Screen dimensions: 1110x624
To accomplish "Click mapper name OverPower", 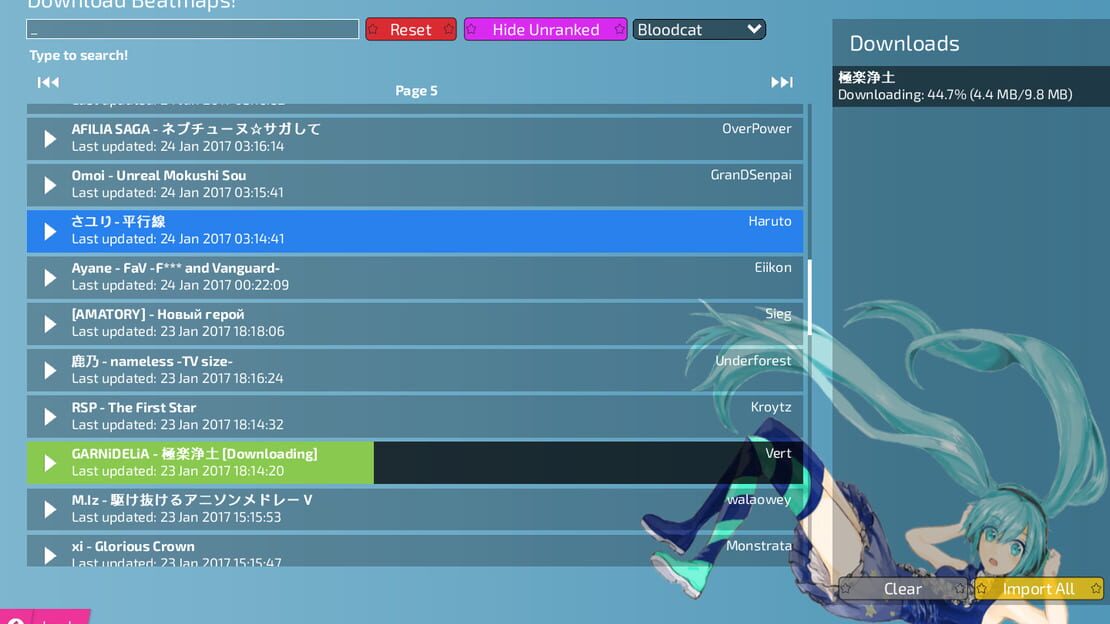I will (757, 128).
